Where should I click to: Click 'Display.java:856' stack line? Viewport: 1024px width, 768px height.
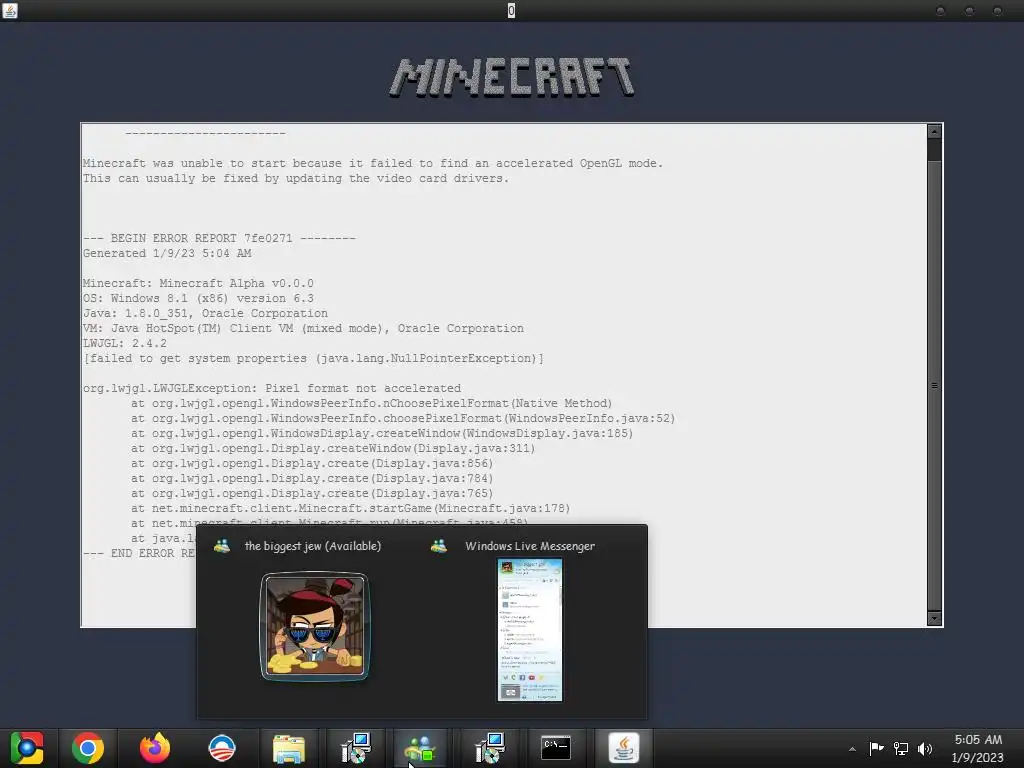coord(312,464)
